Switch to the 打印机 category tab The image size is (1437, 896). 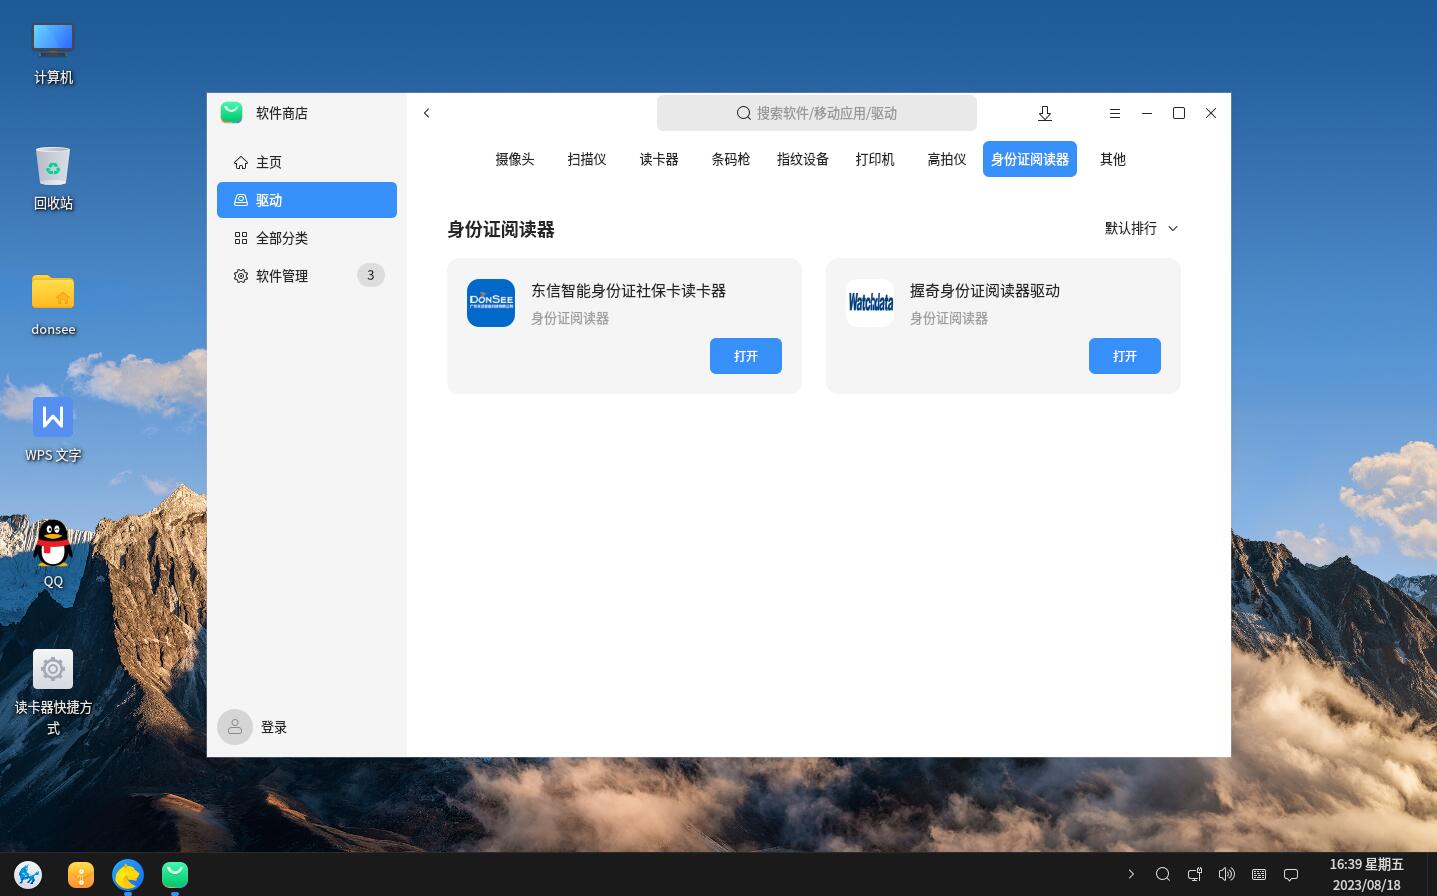point(874,159)
